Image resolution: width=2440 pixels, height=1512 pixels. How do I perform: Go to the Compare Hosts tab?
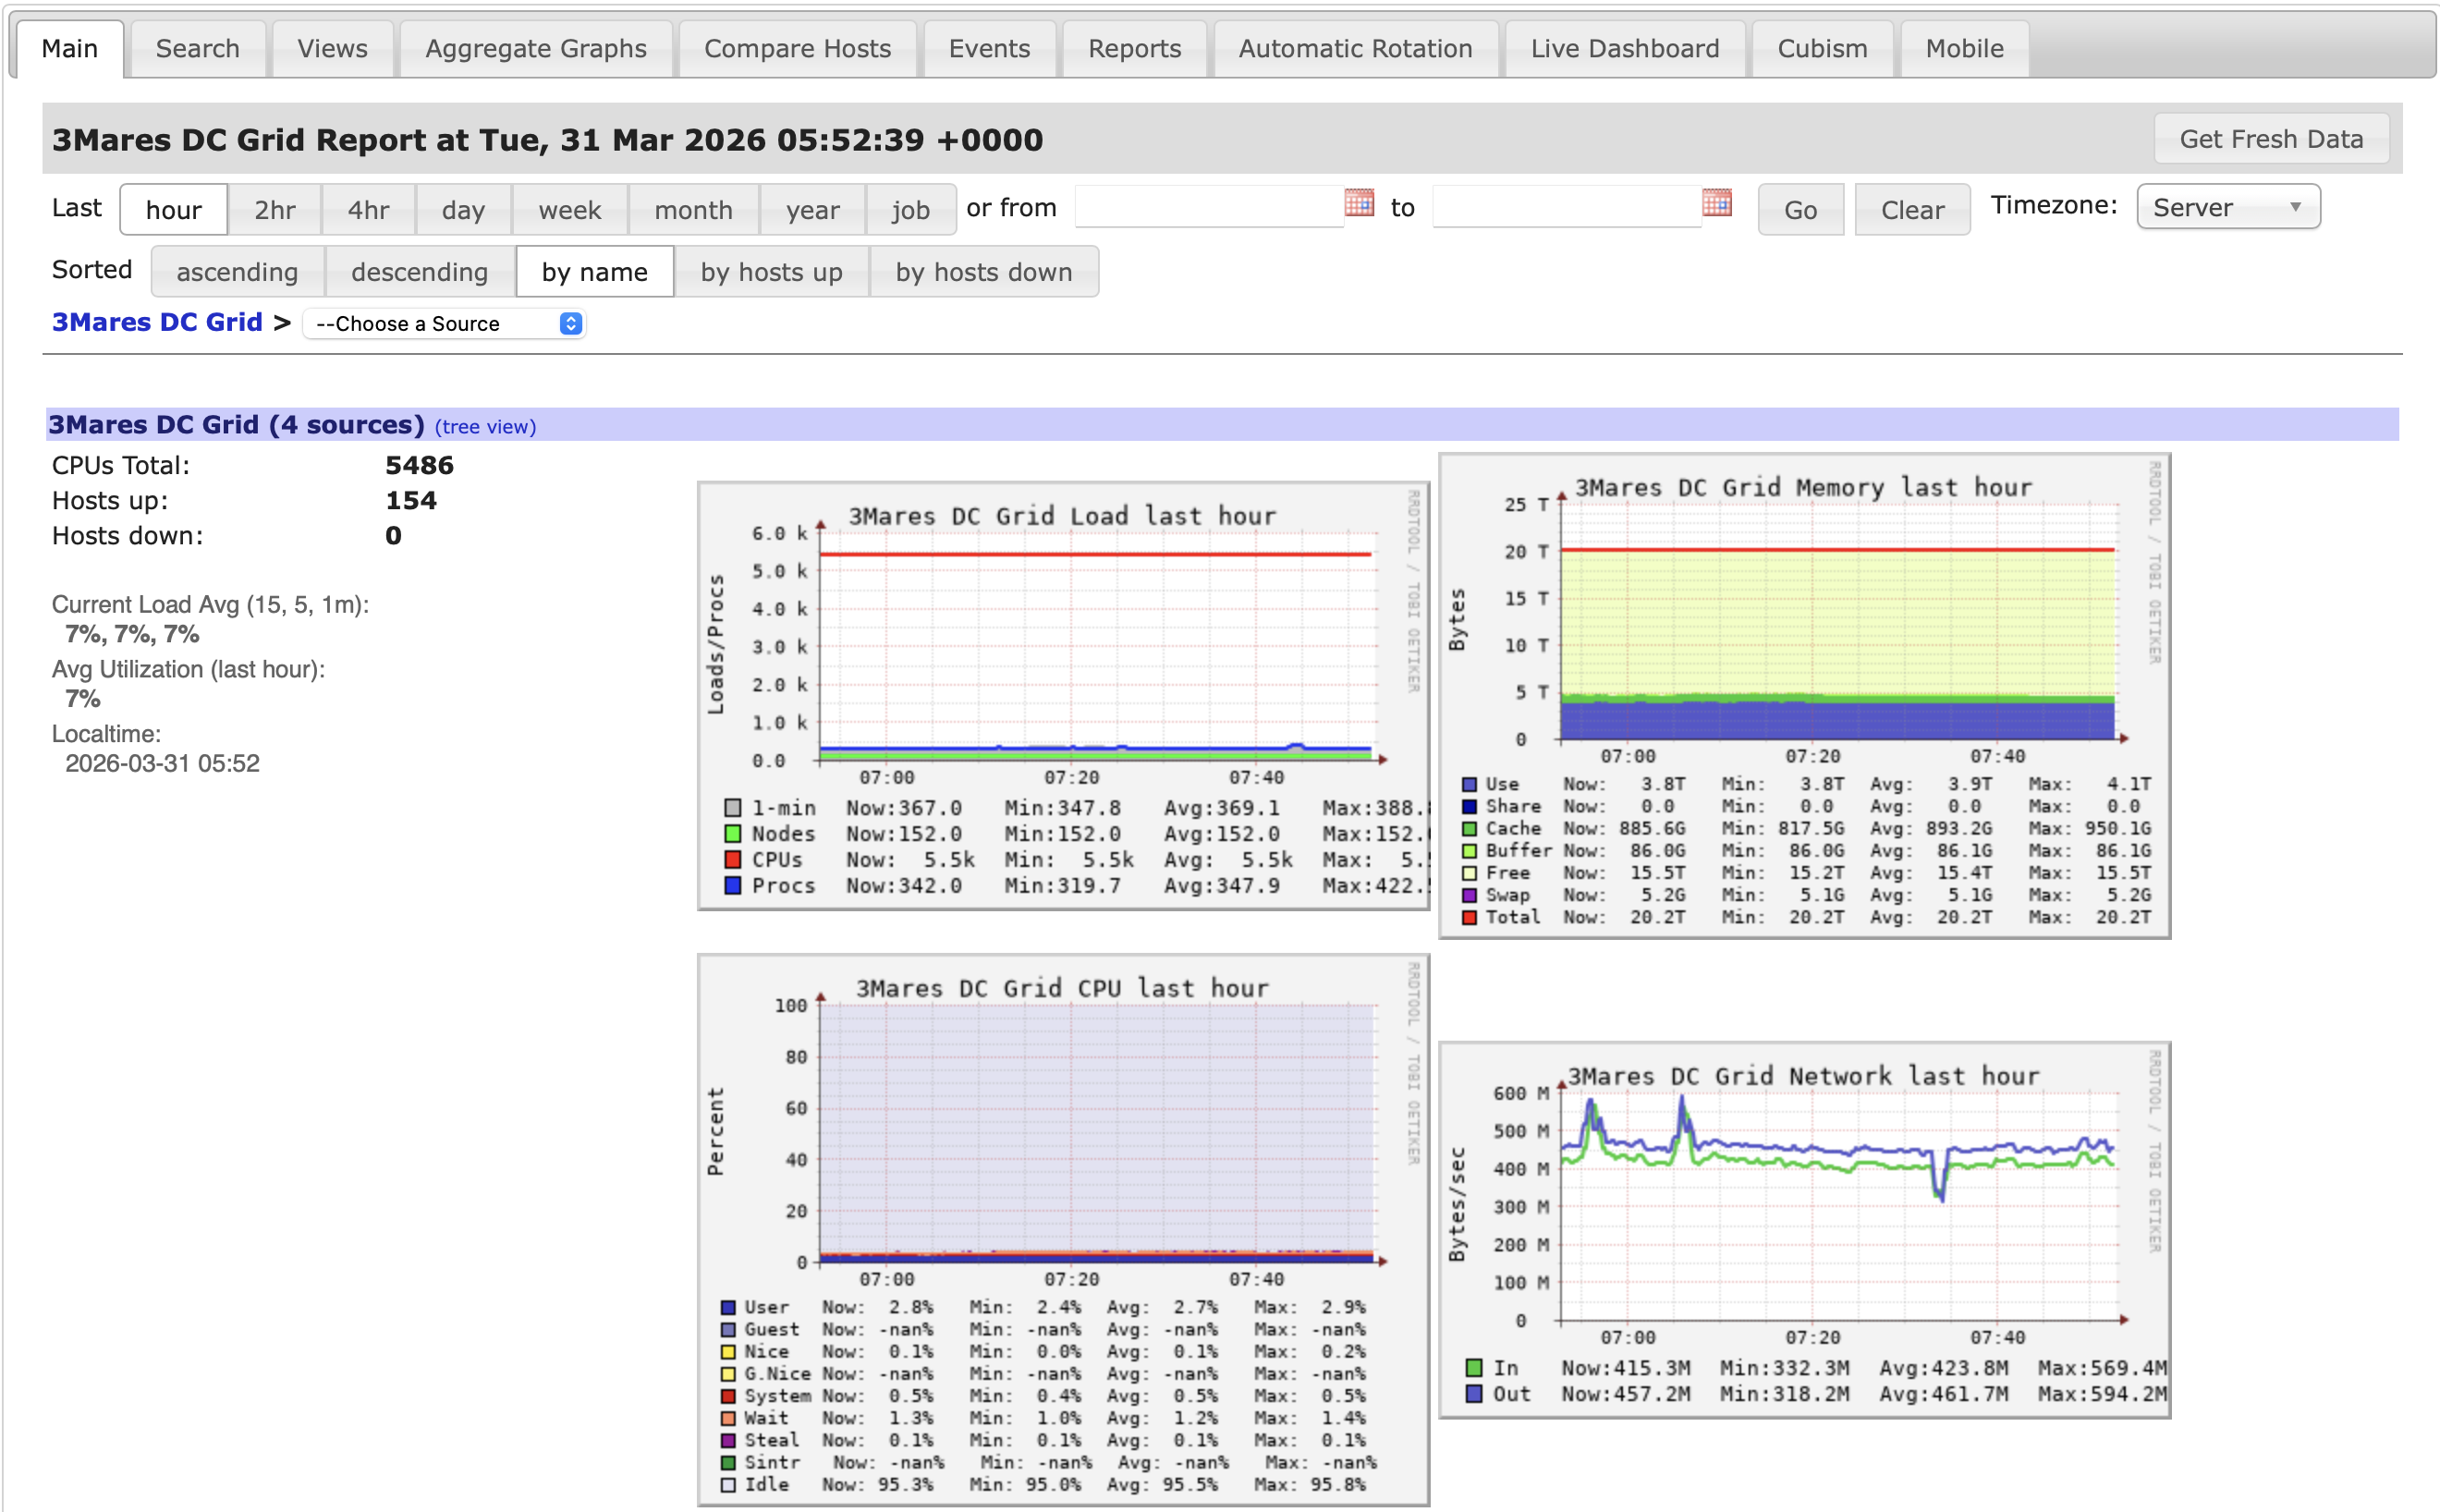point(796,49)
